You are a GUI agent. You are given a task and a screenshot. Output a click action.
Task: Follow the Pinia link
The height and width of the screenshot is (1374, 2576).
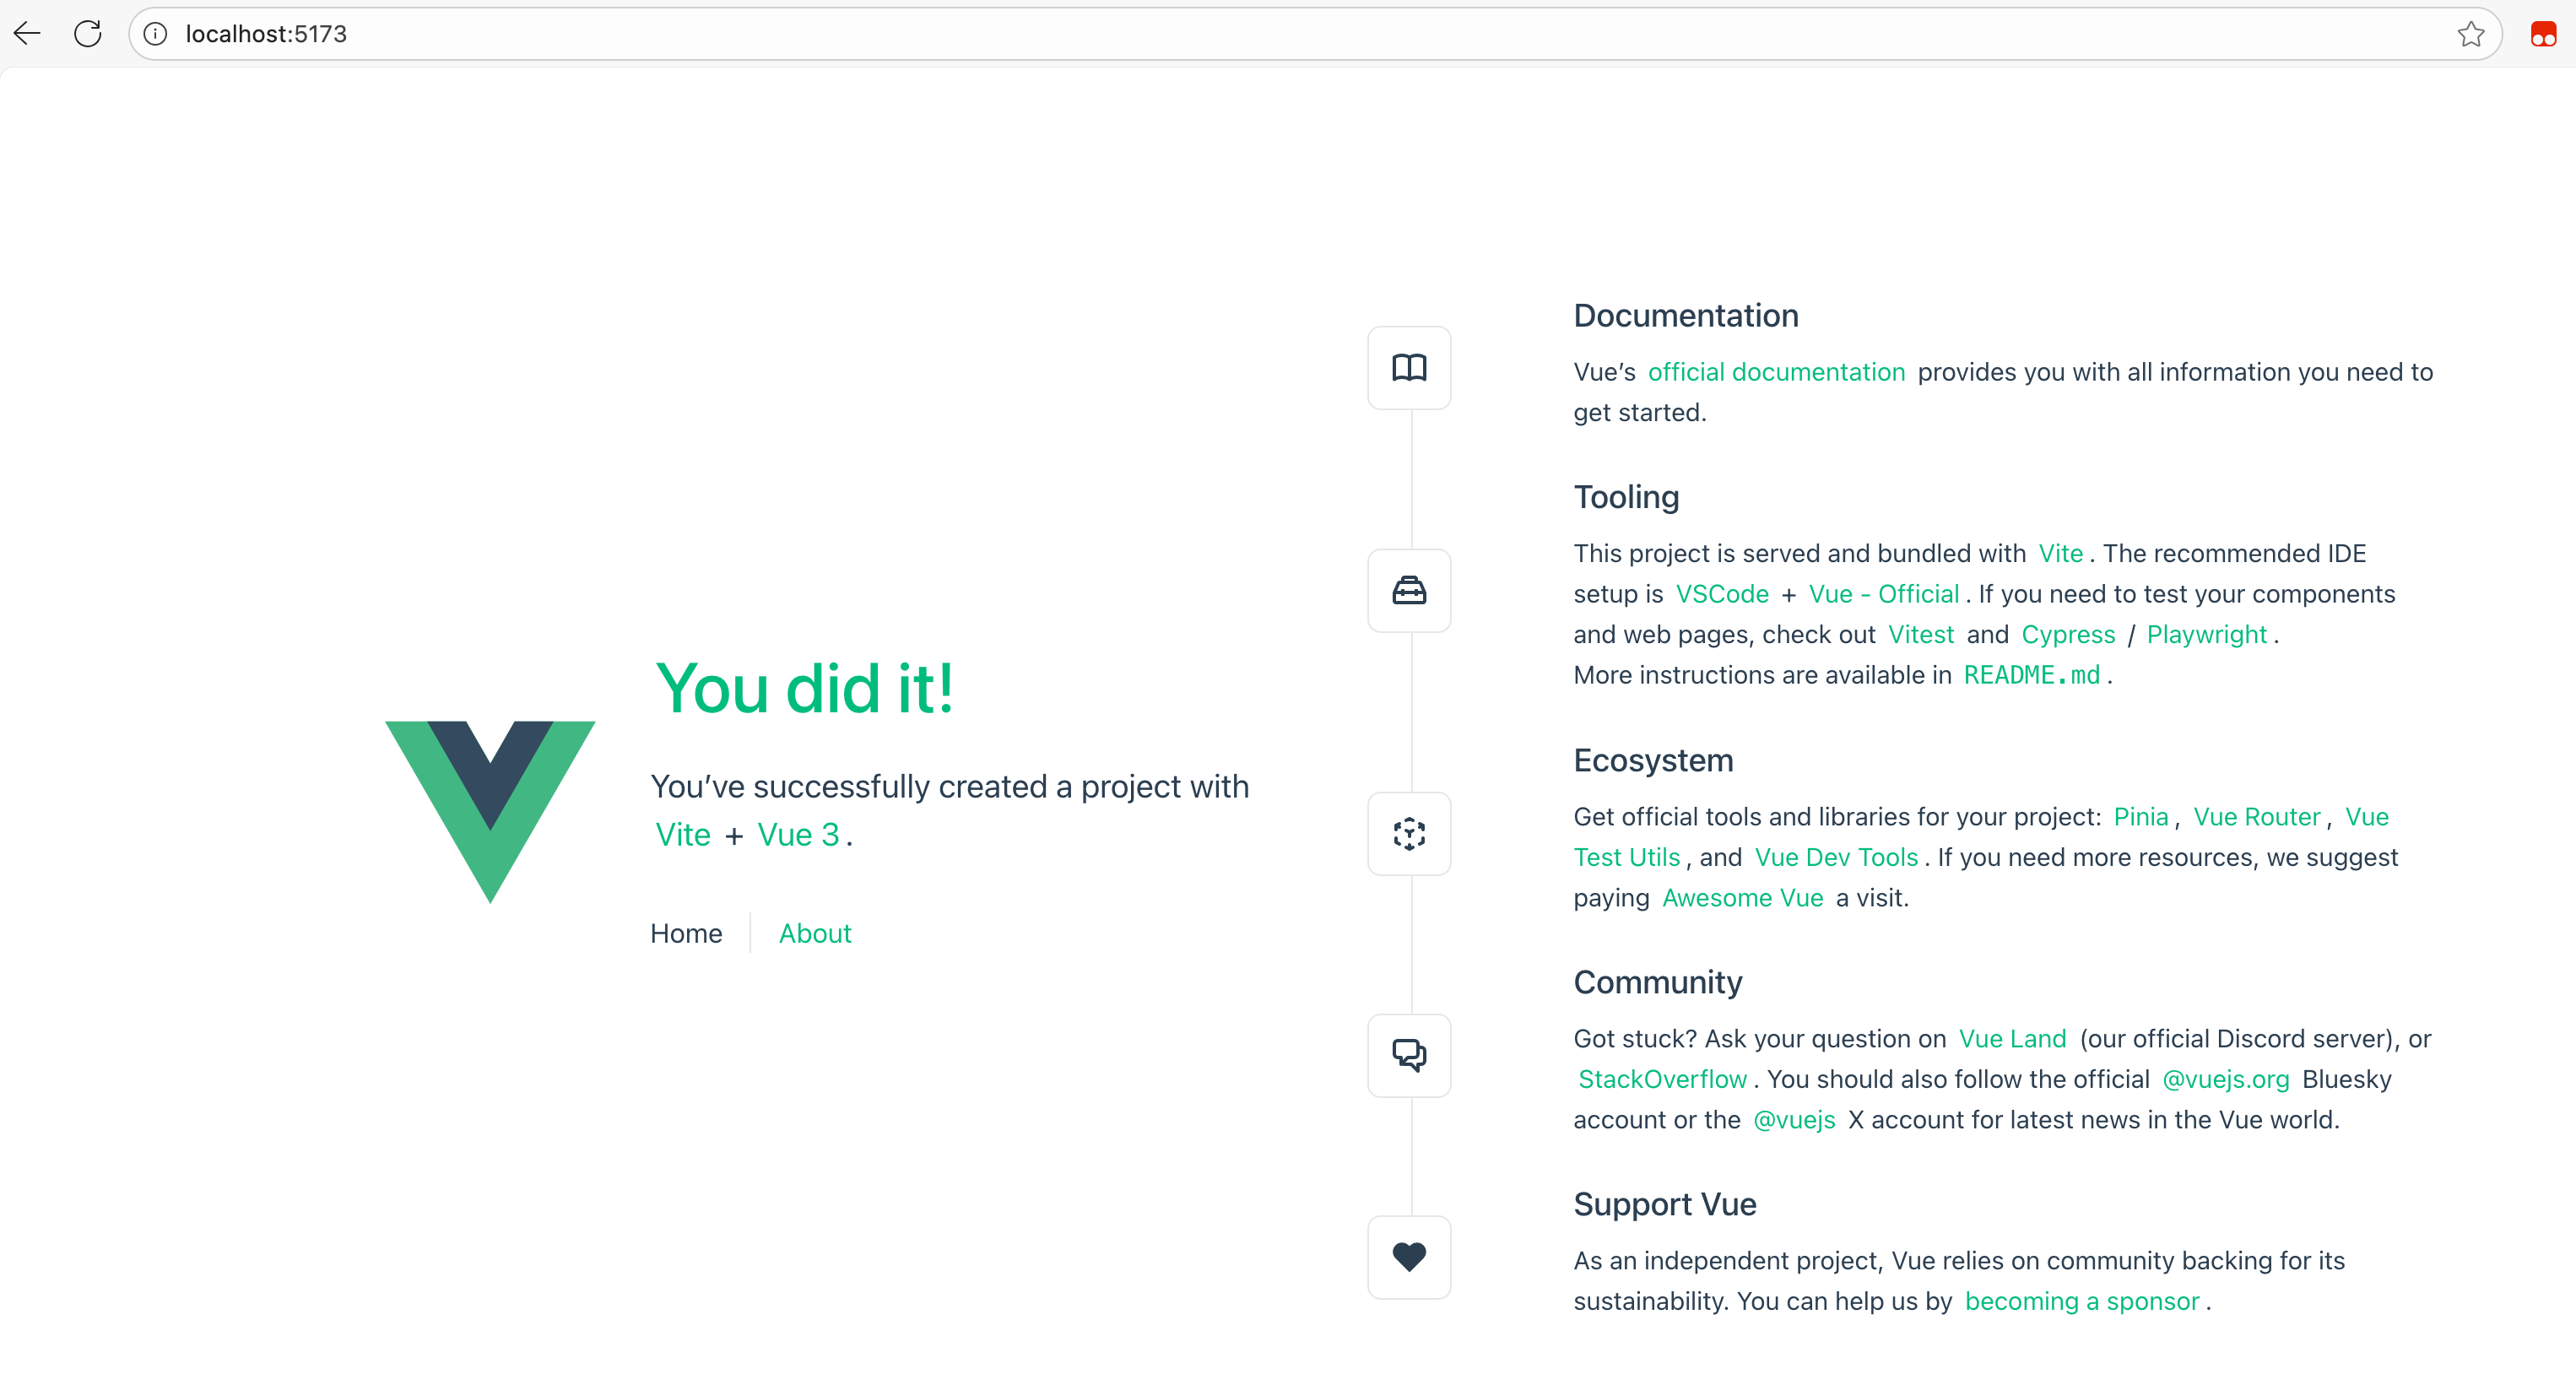pos(2140,817)
